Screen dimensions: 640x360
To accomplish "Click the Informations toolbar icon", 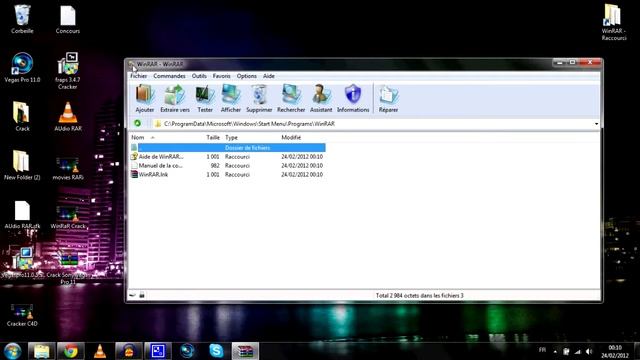I will 353,99.
